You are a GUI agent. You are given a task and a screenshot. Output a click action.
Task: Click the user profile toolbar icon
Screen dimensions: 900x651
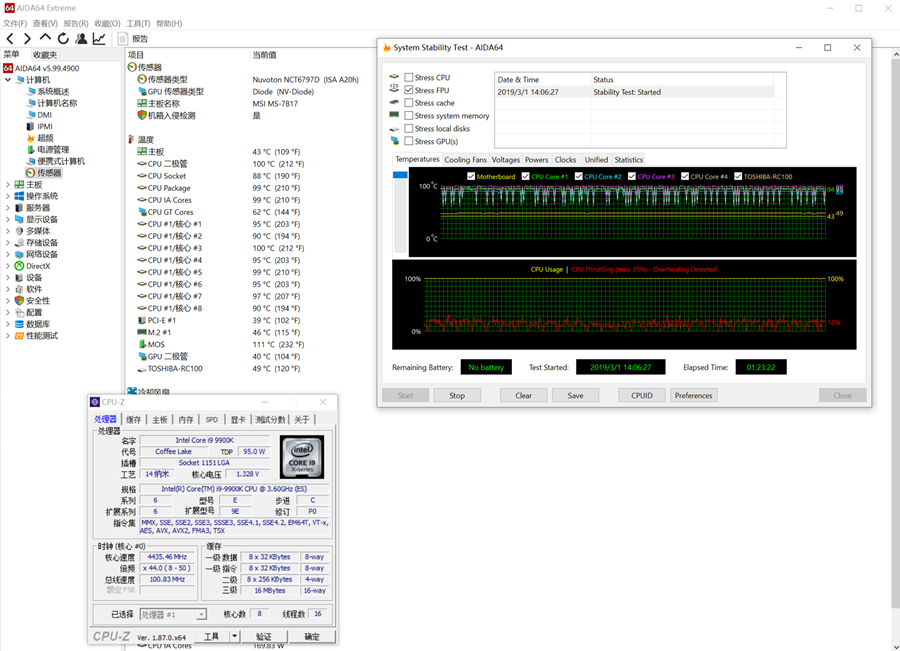81,39
